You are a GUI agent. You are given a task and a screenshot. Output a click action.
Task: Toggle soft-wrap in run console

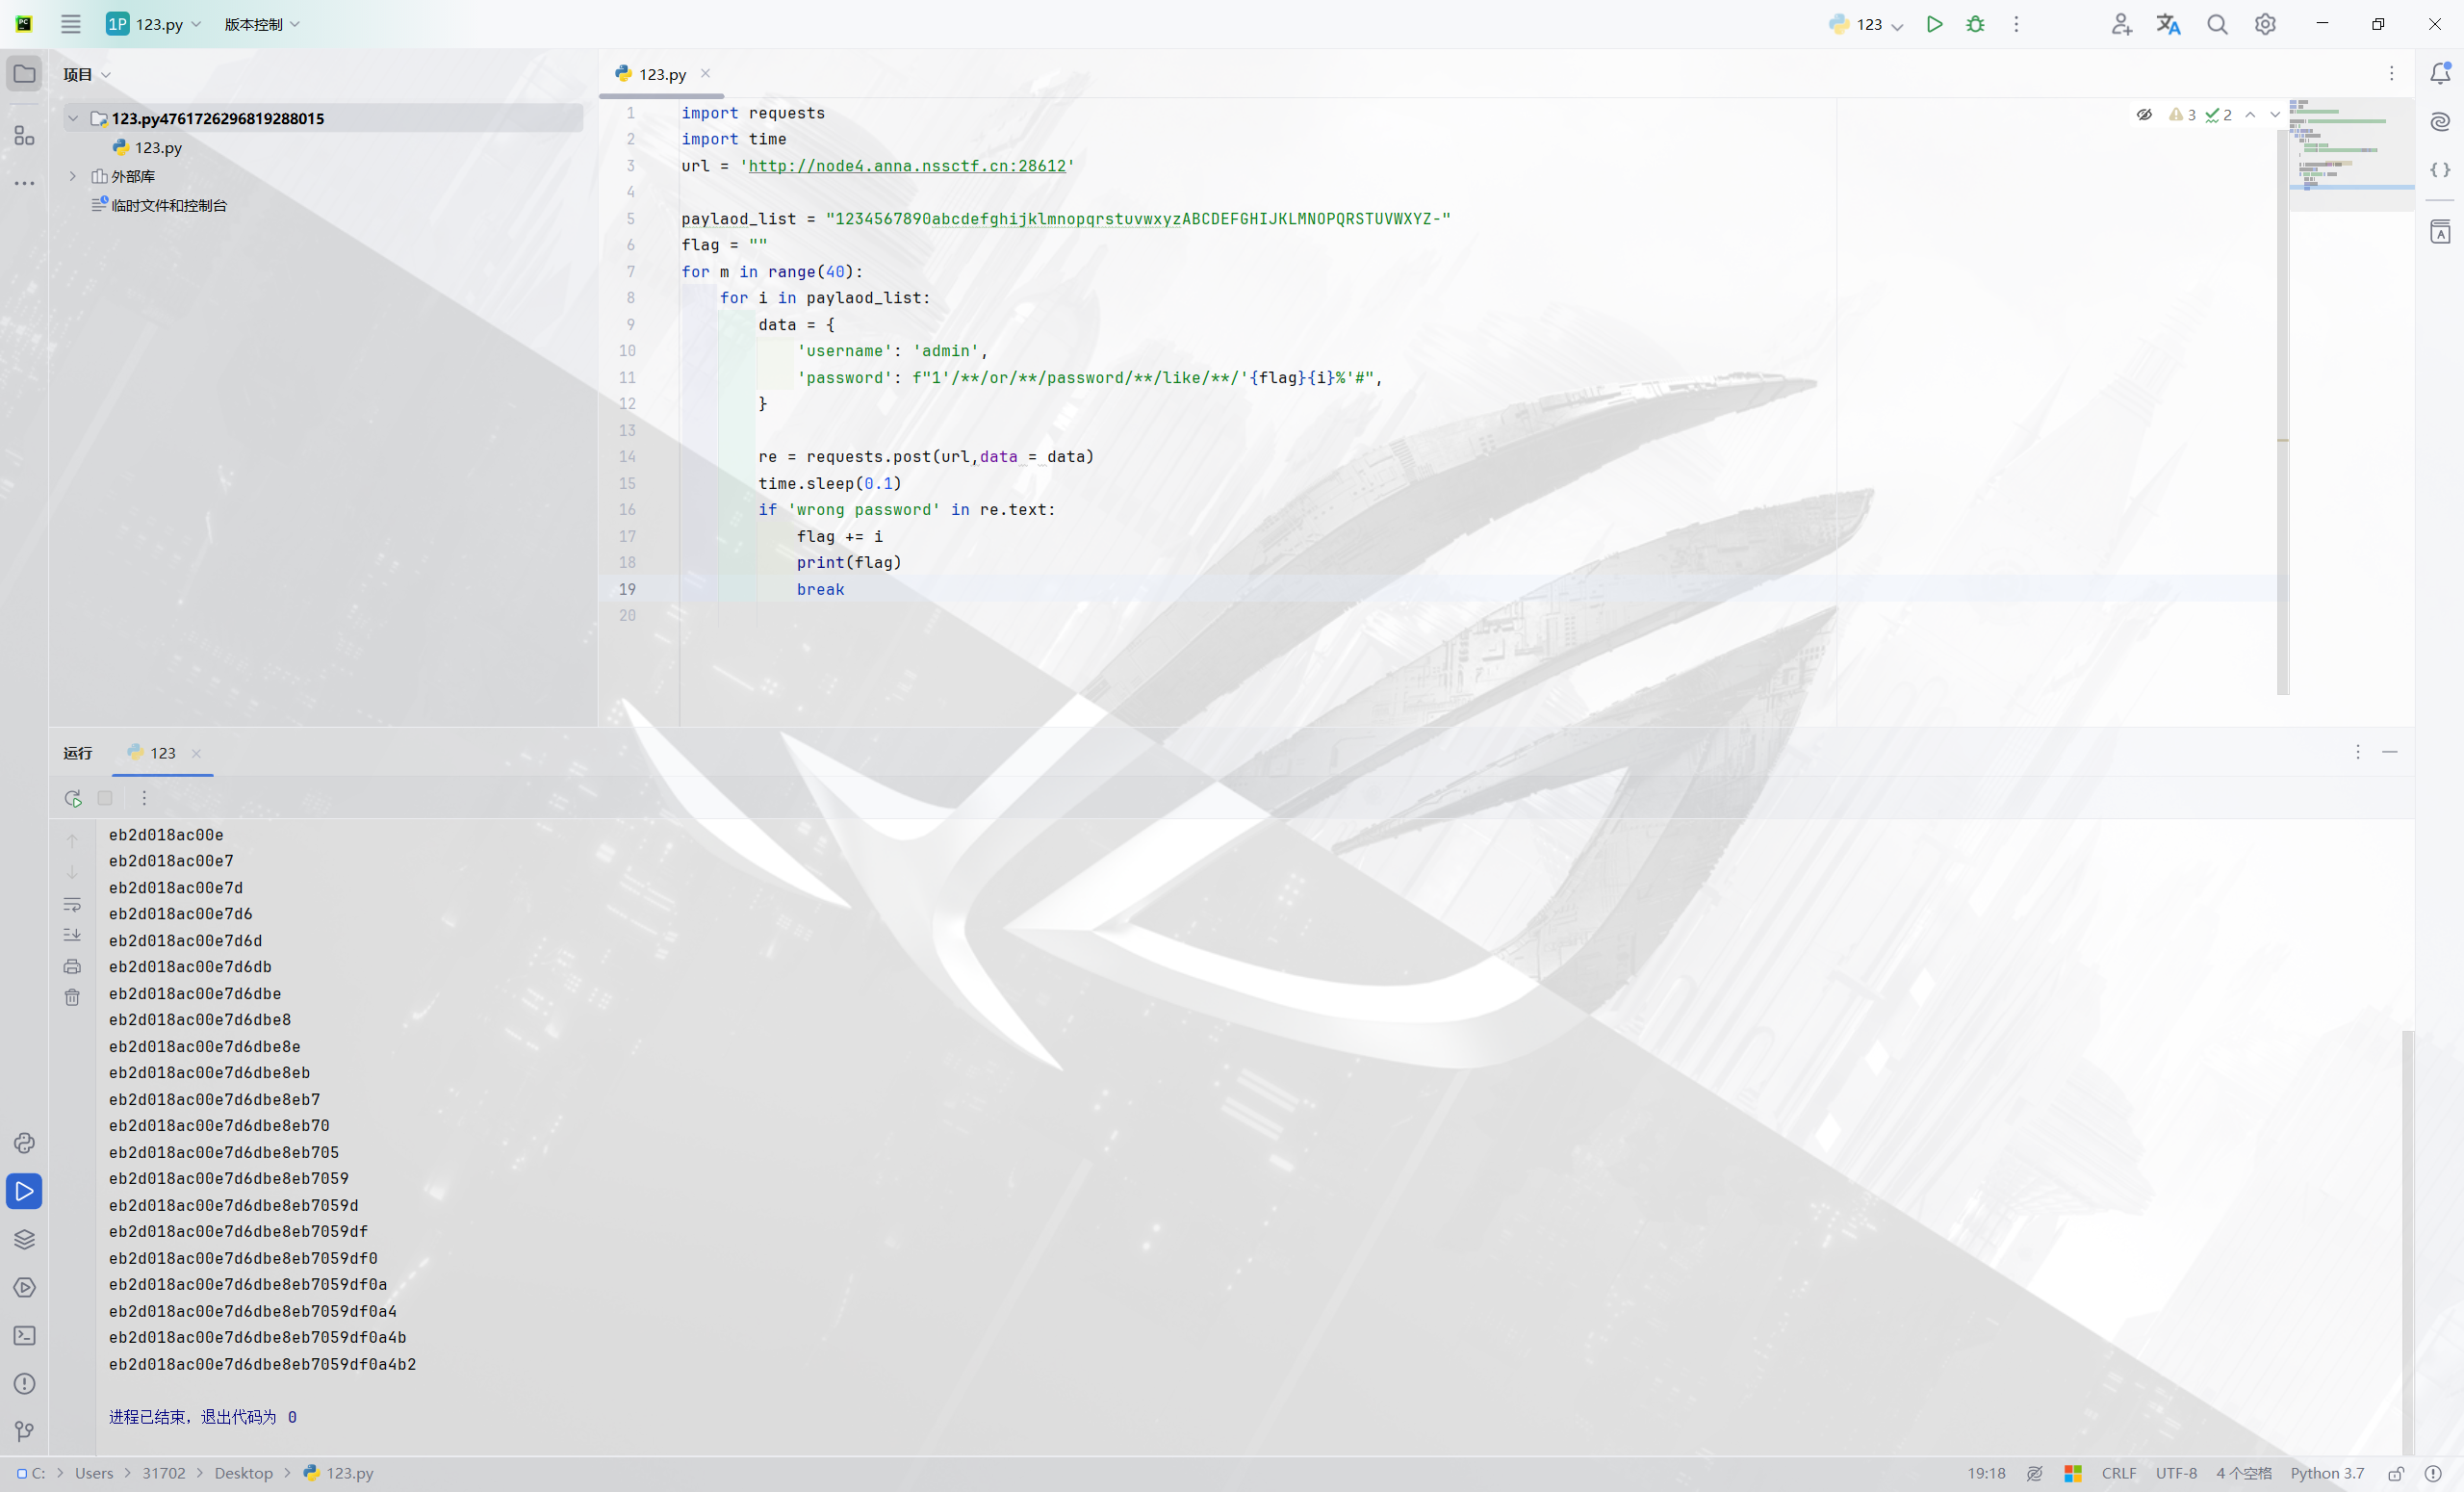pyautogui.click(x=72, y=904)
